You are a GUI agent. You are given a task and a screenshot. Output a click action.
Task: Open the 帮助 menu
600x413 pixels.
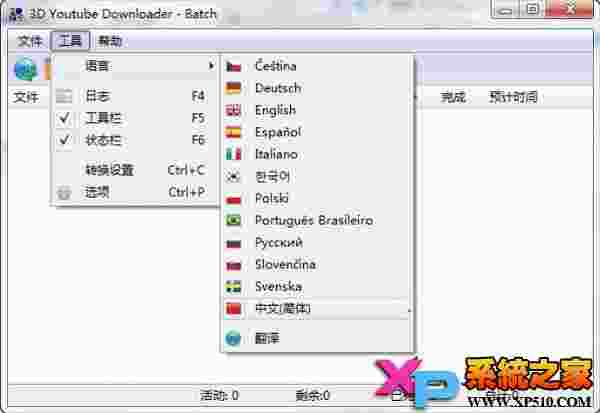pyautogui.click(x=110, y=41)
